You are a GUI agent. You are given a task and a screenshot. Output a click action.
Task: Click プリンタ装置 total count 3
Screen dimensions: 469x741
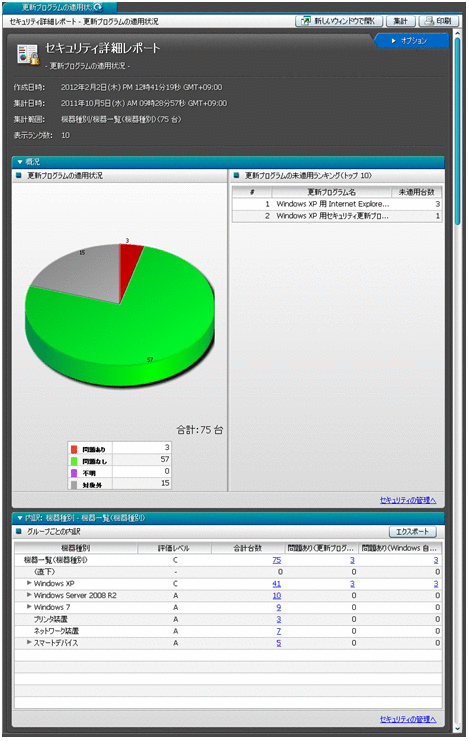[x=279, y=619]
